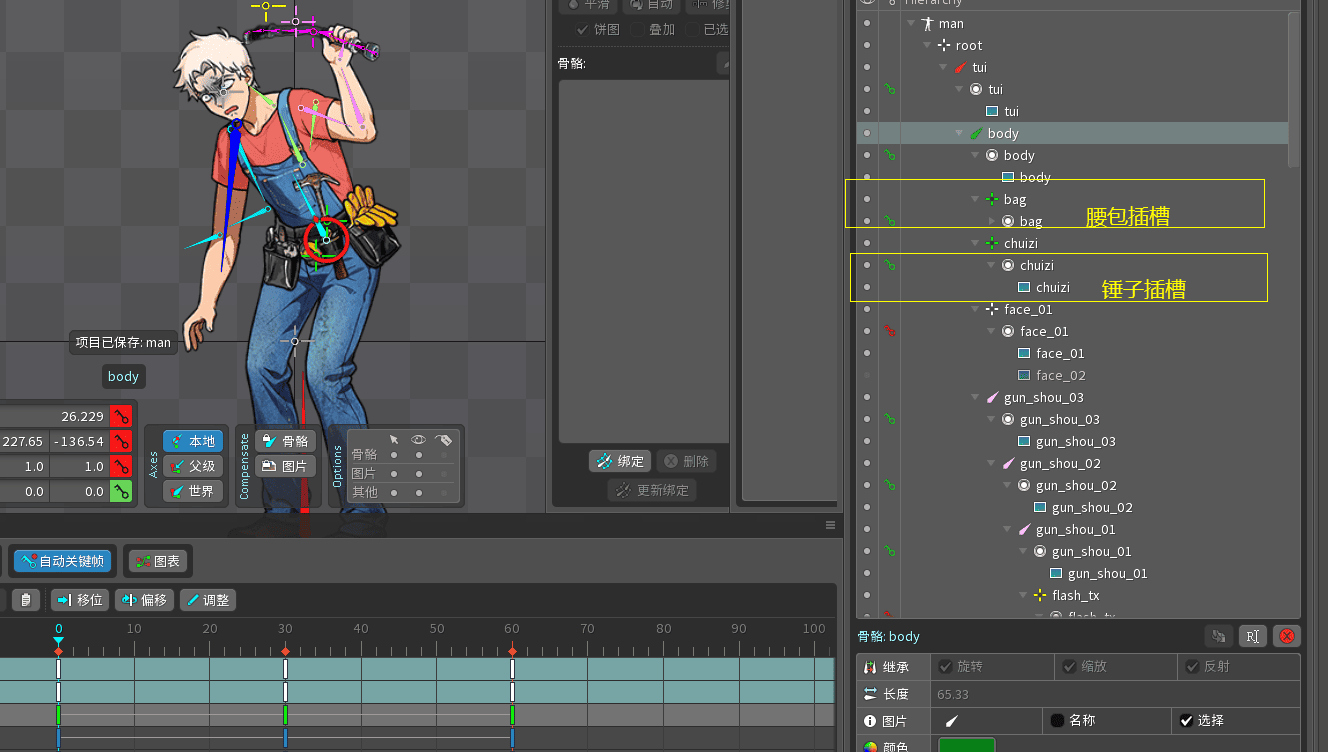This screenshot has height=752, width=1328.
Task: Click the Compensate images (图片) button
Action: click(x=285, y=466)
